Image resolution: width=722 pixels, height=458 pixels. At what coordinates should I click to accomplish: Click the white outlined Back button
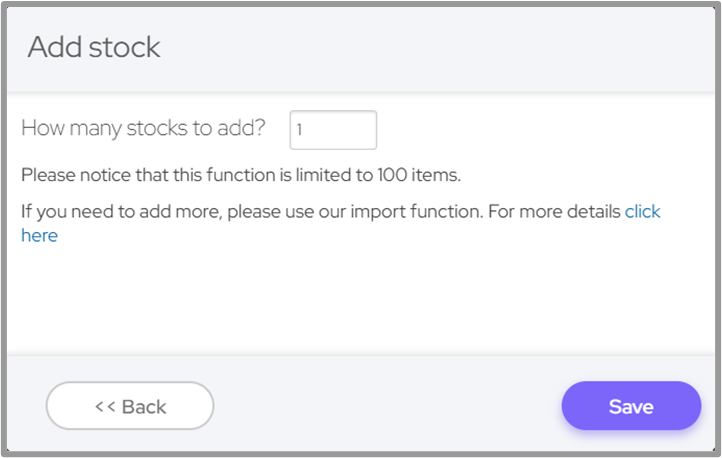point(130,406)
